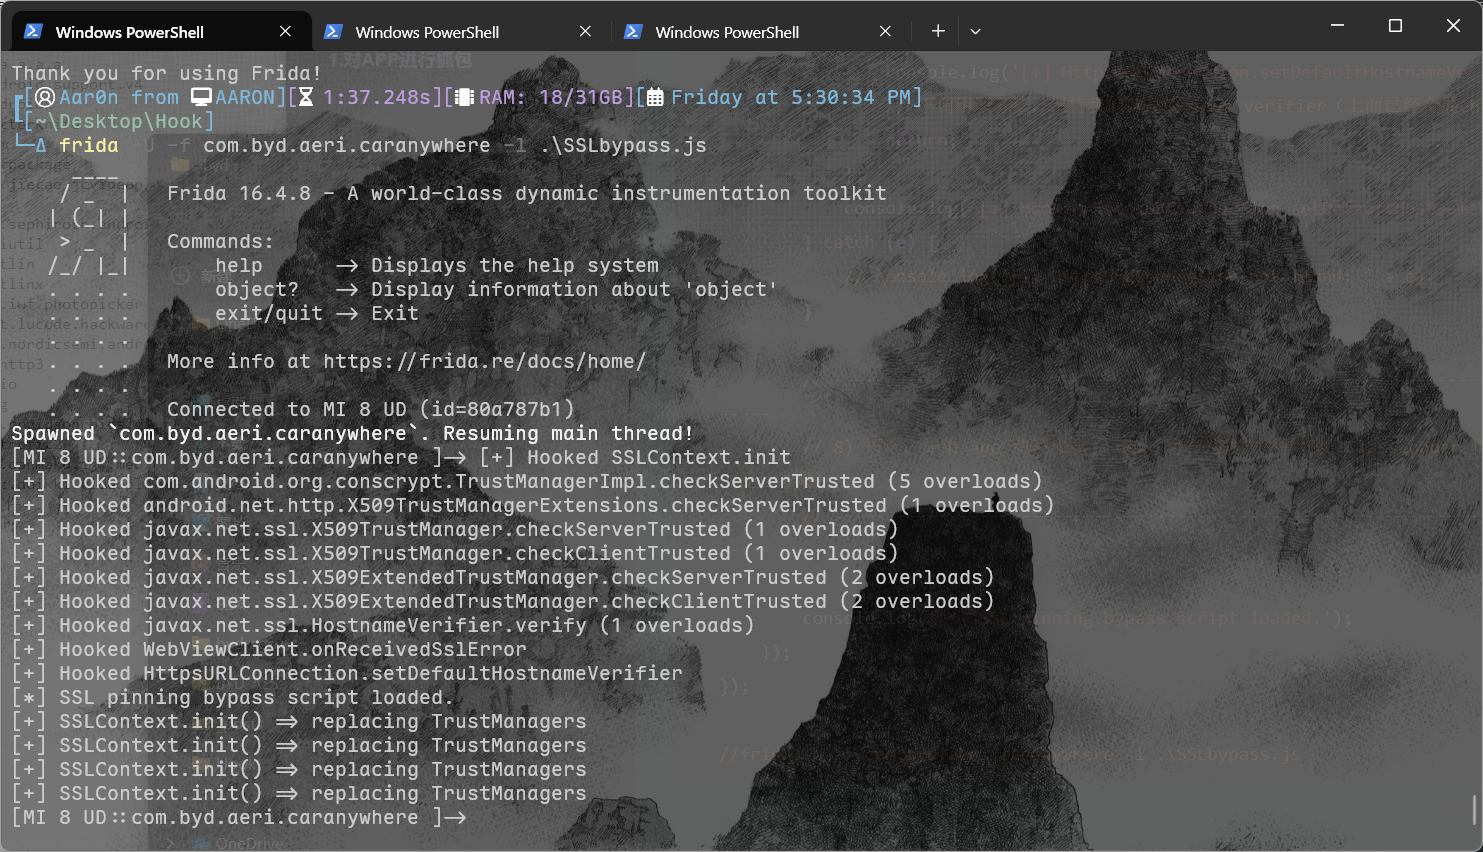Screen dimensions: 1483x852
Task: Click the TrustManagerImpl.checkServerTrusted line
Action: tap(527, 481)
